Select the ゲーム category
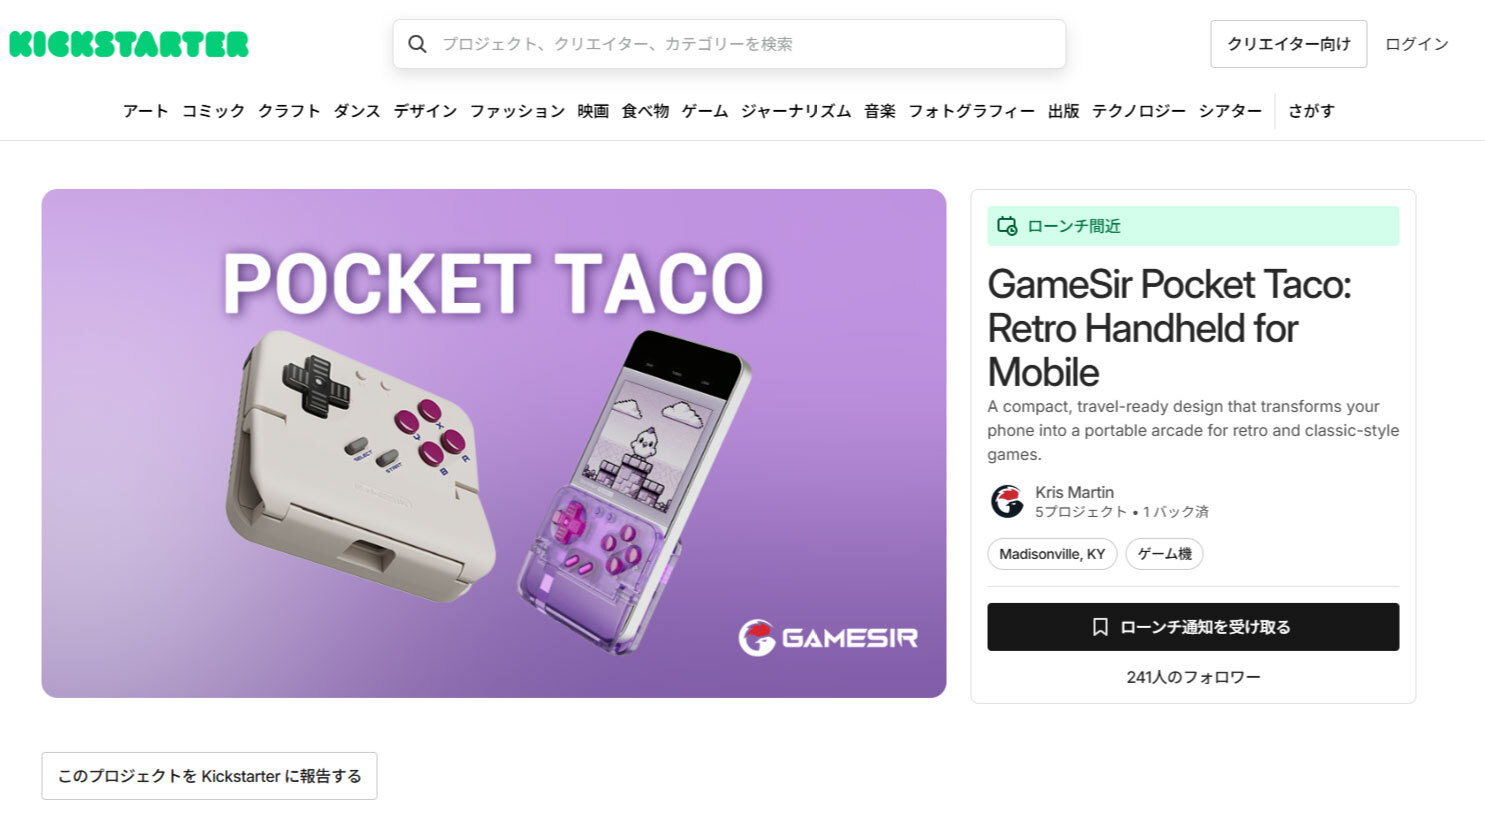This screenshot has height=835, width=1485. click(705, 111)
